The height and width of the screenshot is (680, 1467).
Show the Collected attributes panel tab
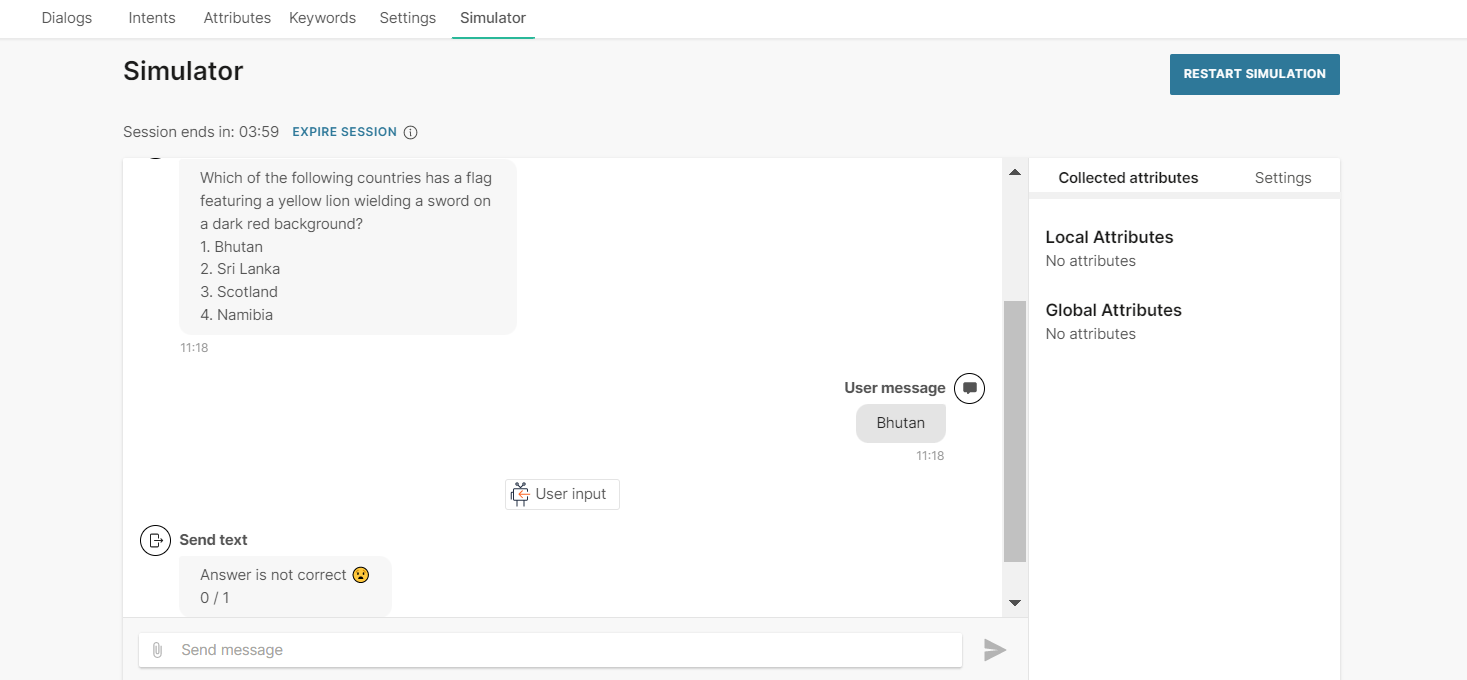pyautogui.click(x=1128, y=178)
